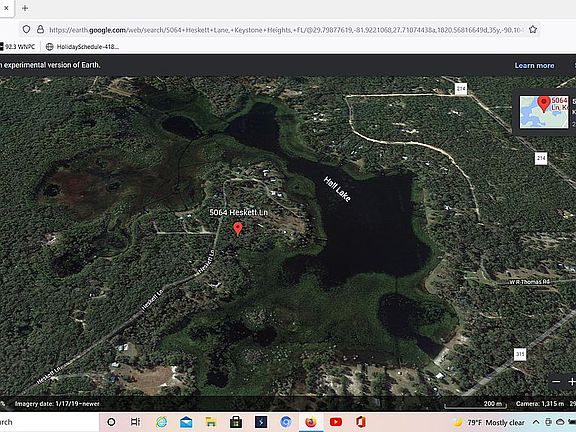
Task: Open the dark blue S app in taskbar
Action: (x=261, y=422)
